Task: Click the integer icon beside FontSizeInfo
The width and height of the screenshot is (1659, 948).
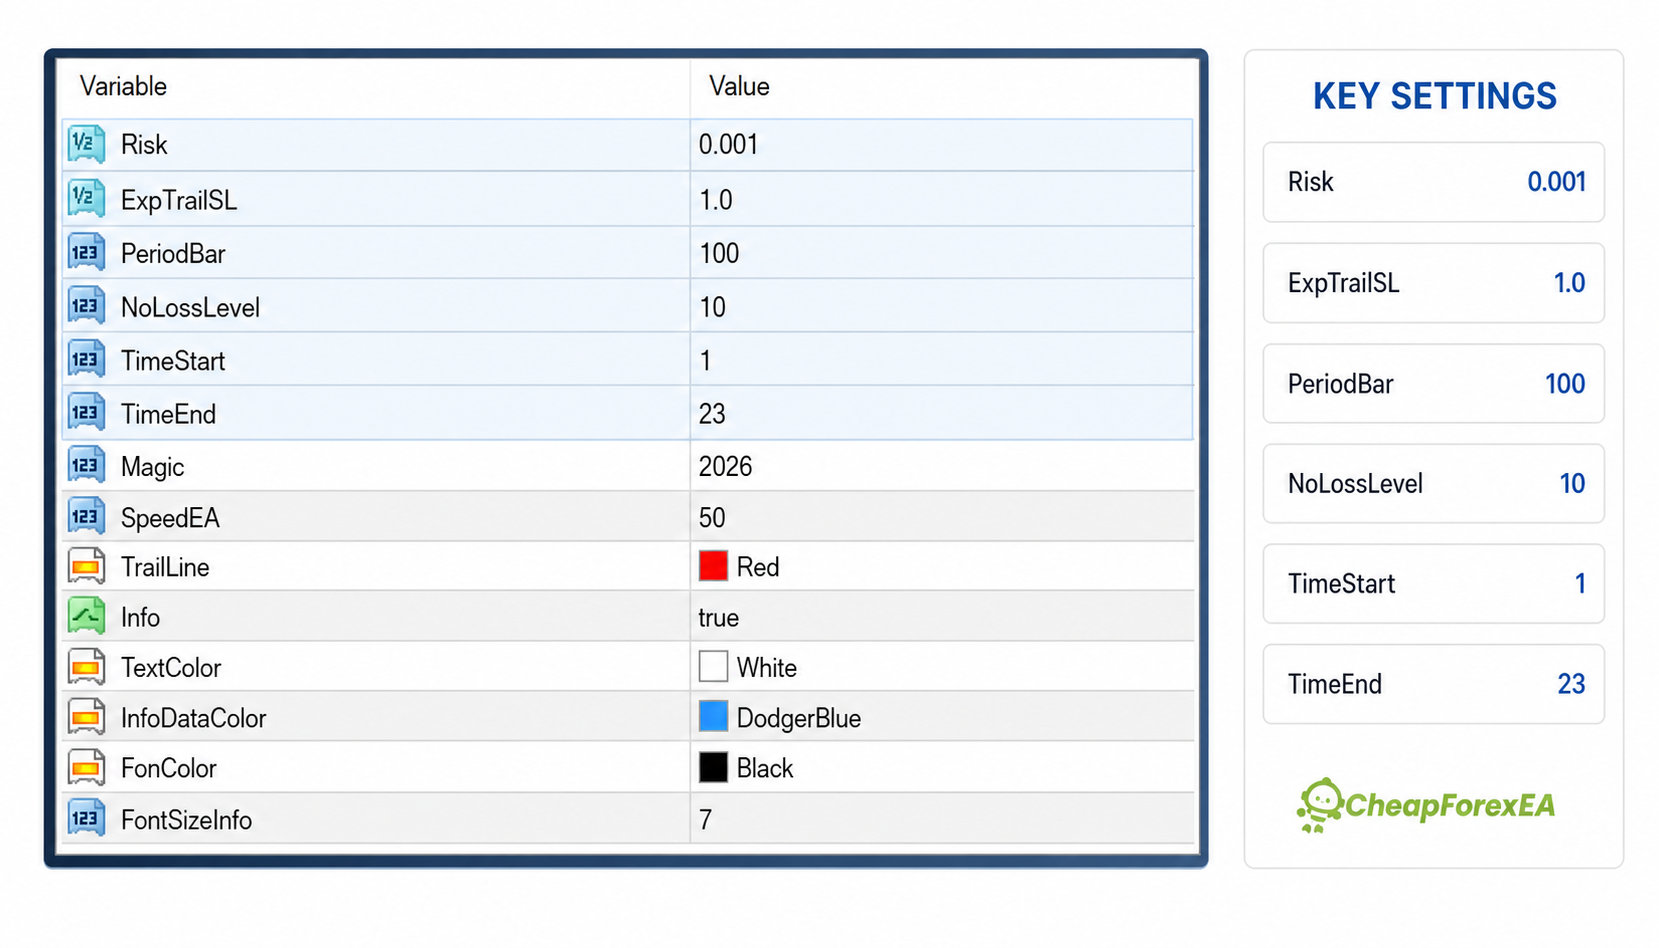Action: click(x=86, y=819)
